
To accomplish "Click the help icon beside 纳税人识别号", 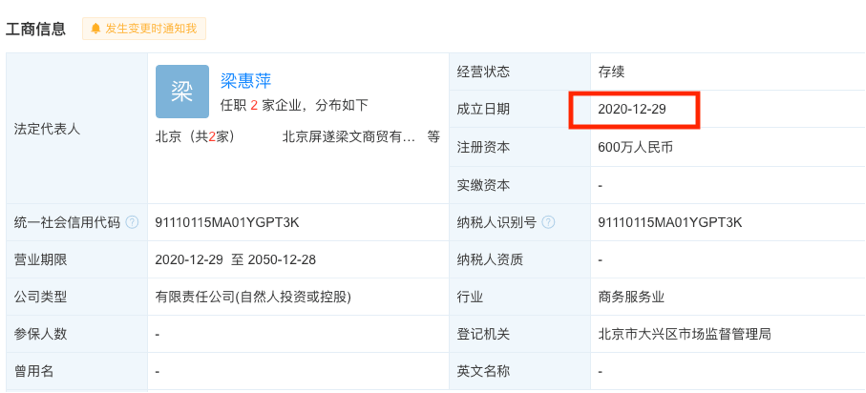I will click(548, 222).
